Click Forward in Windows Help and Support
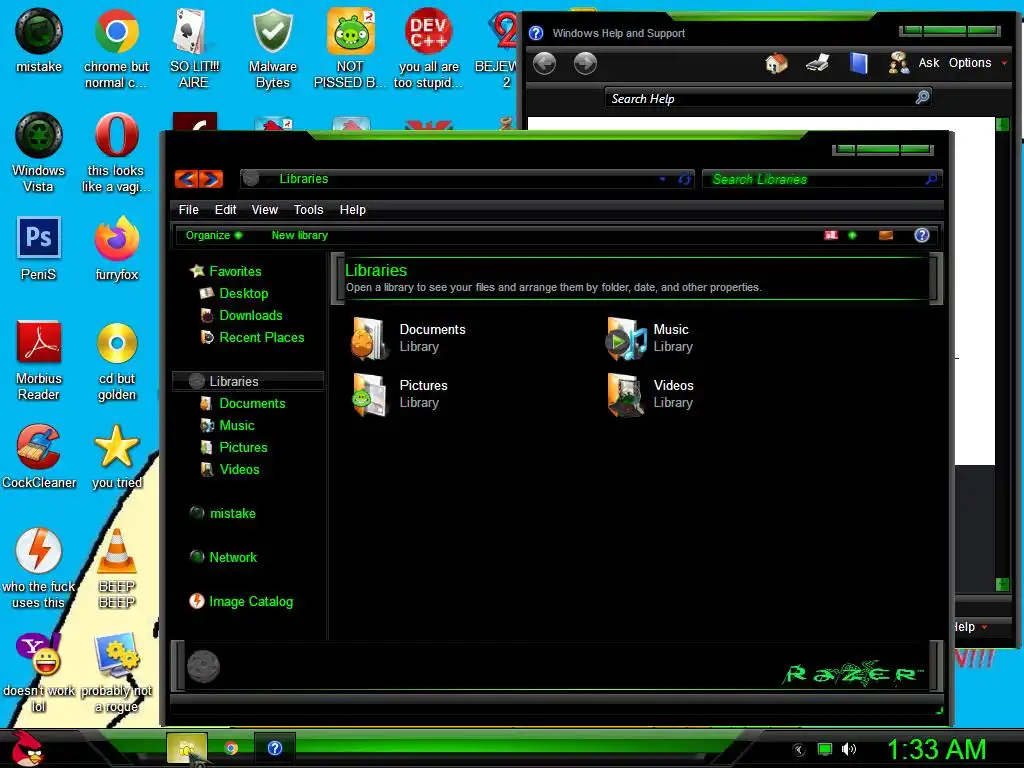This screenshot has height=768, width=1024. (x=585, y=63)
